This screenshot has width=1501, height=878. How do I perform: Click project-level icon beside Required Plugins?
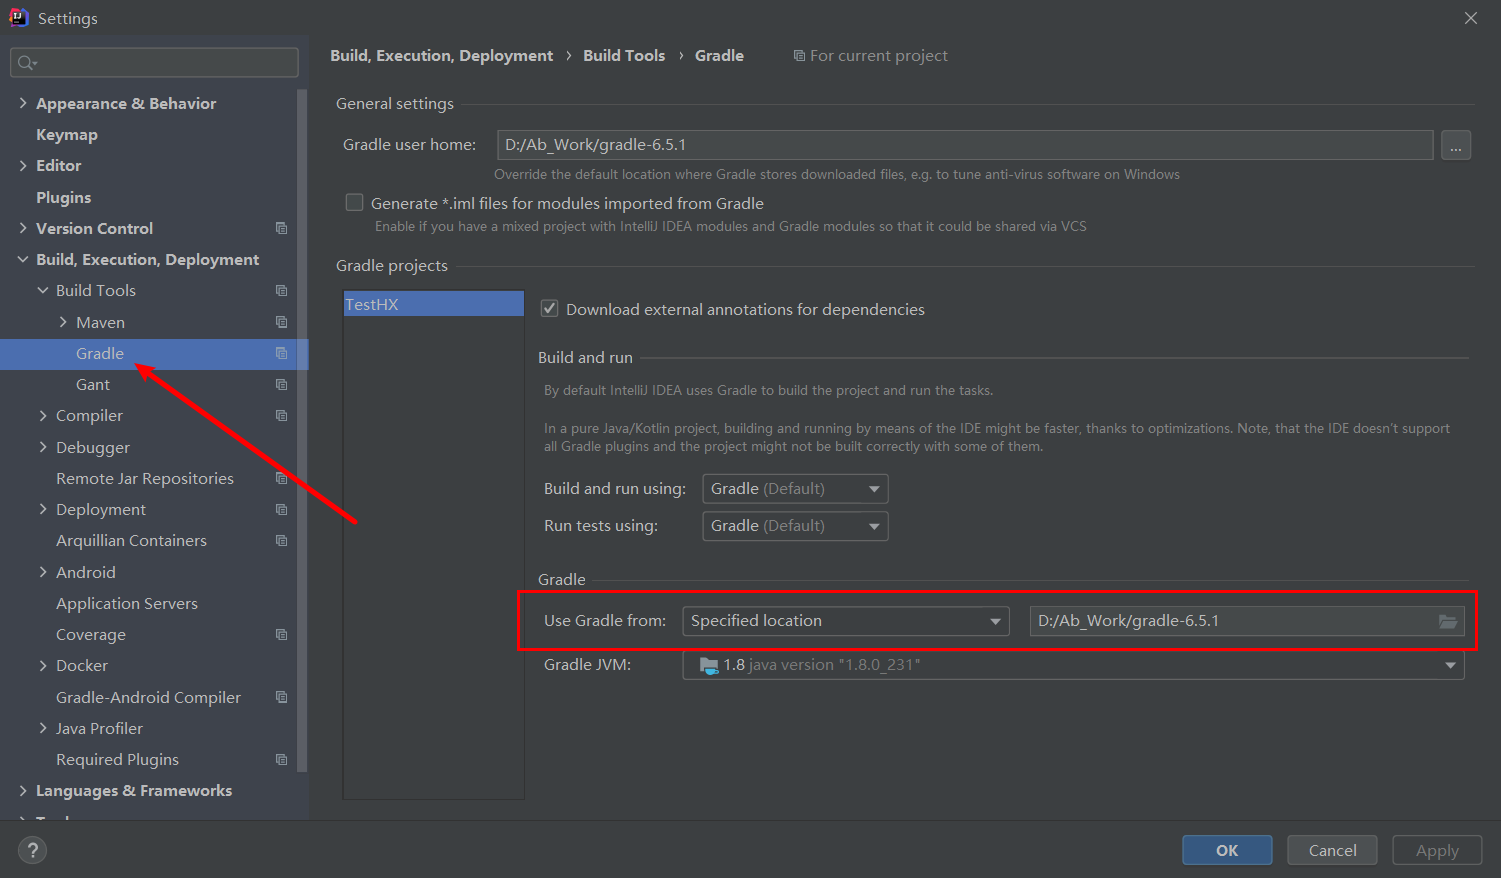click(x=281, y=759)
